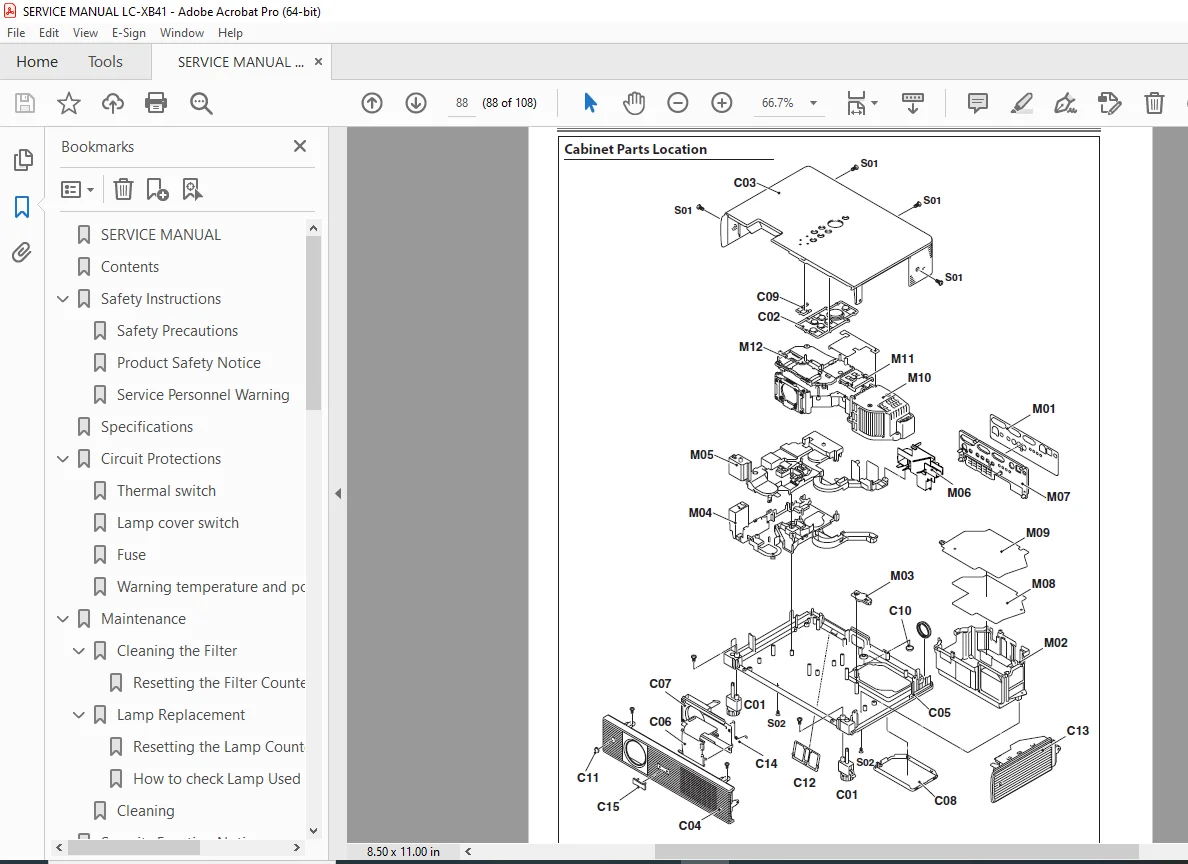Open Page Thumbnails side panel
The width and height of the screenshot is (1188, 864).
tap(23, 160)
